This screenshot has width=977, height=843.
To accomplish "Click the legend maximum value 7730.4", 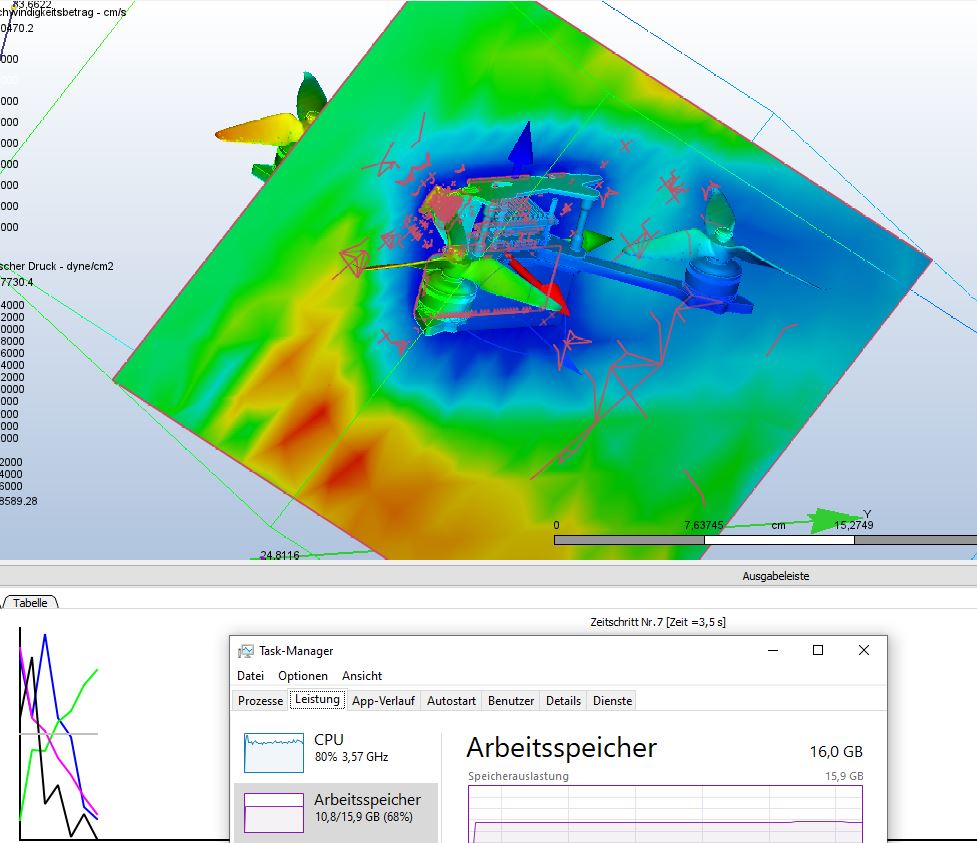I will click(x=17, y=282).
